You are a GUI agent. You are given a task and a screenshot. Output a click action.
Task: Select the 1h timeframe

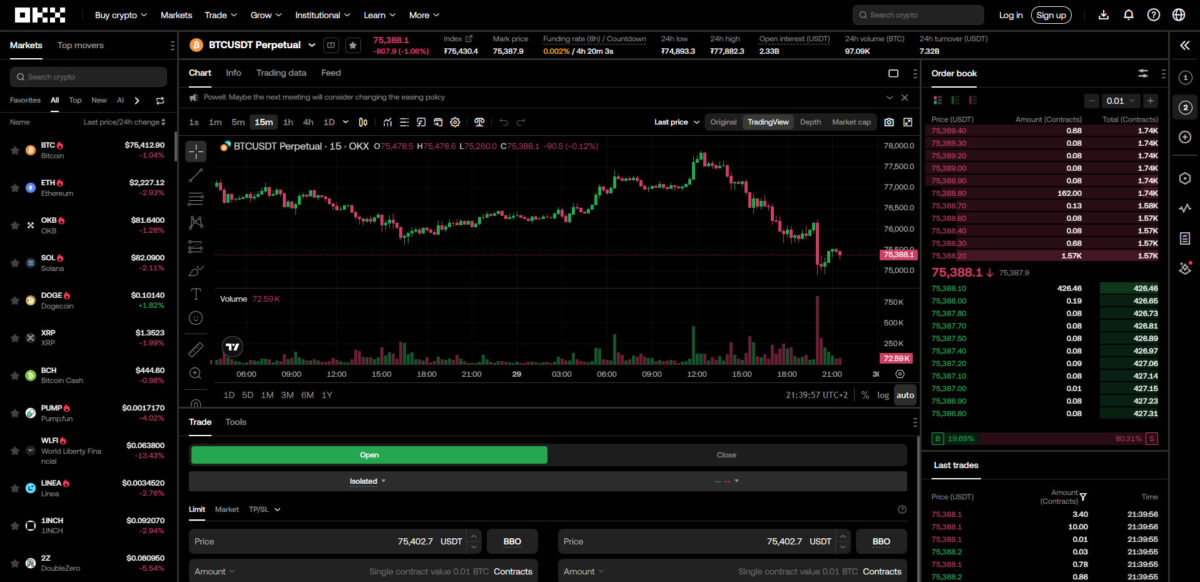pos(288,122)
